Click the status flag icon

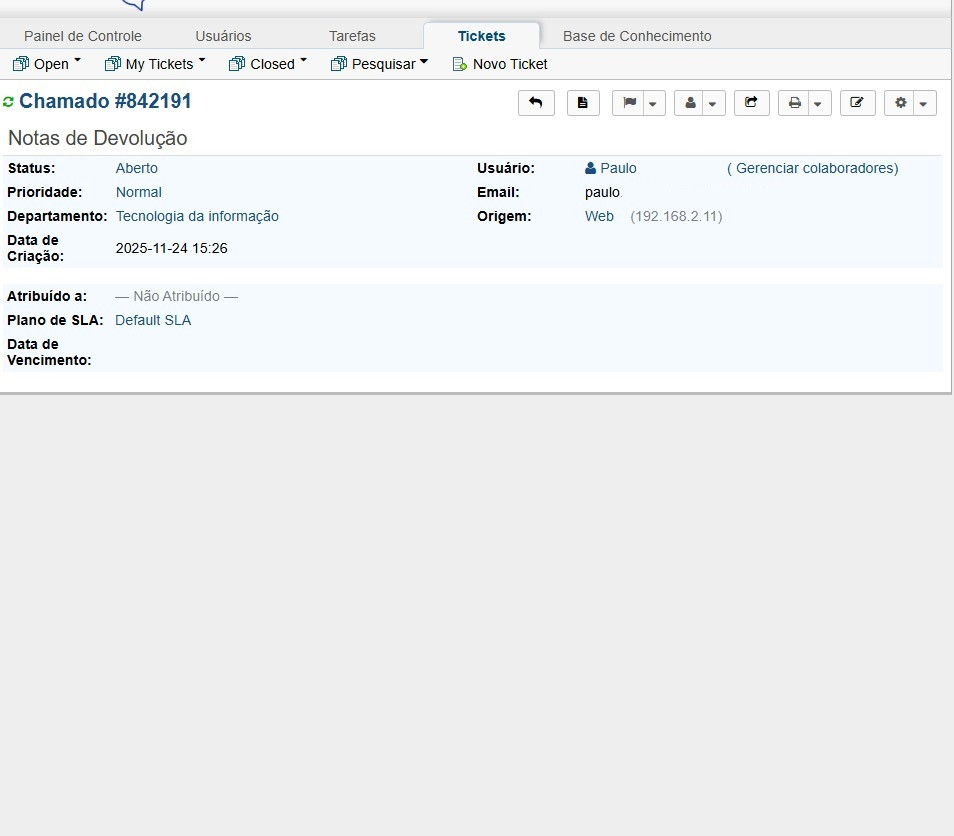[629, 103]
